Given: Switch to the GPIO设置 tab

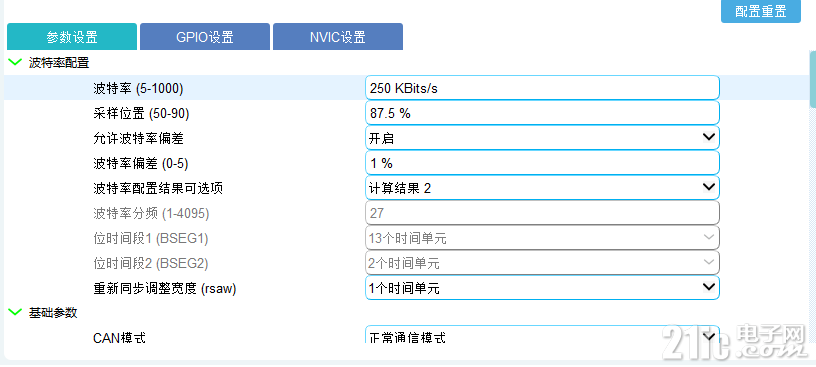Looking at the screenshot, I should pyautogui.click(x=205, y=37).
